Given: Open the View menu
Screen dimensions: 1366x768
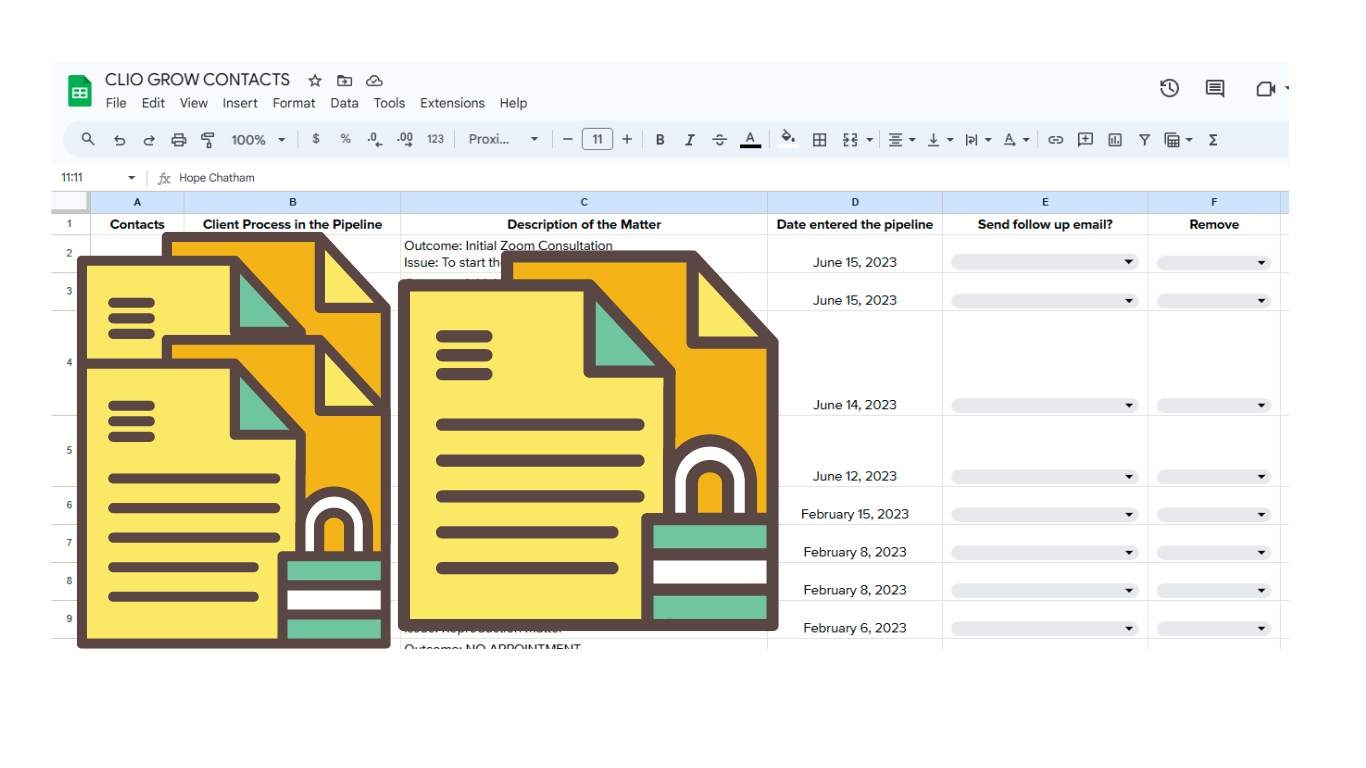Looking at the screenshot, I should (194, 103).
